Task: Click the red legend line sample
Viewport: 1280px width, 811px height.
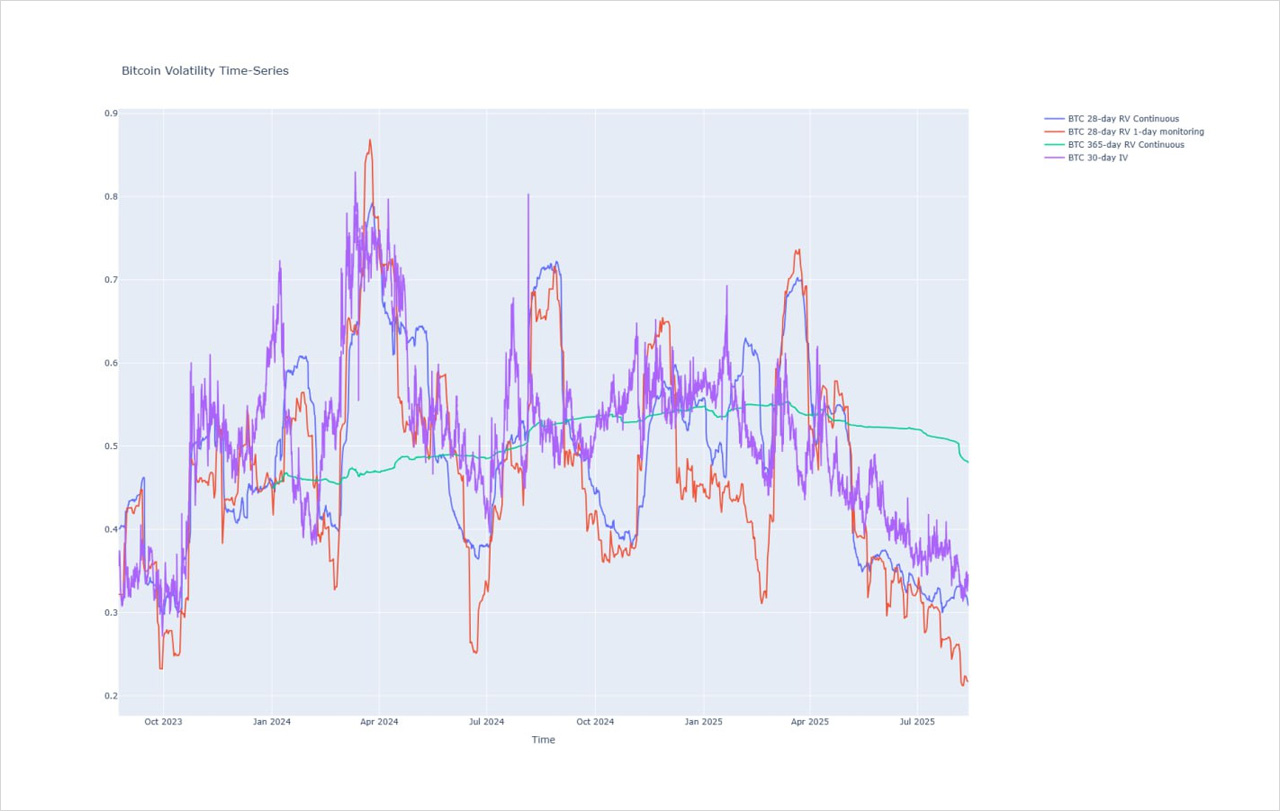Action: 1055,131
